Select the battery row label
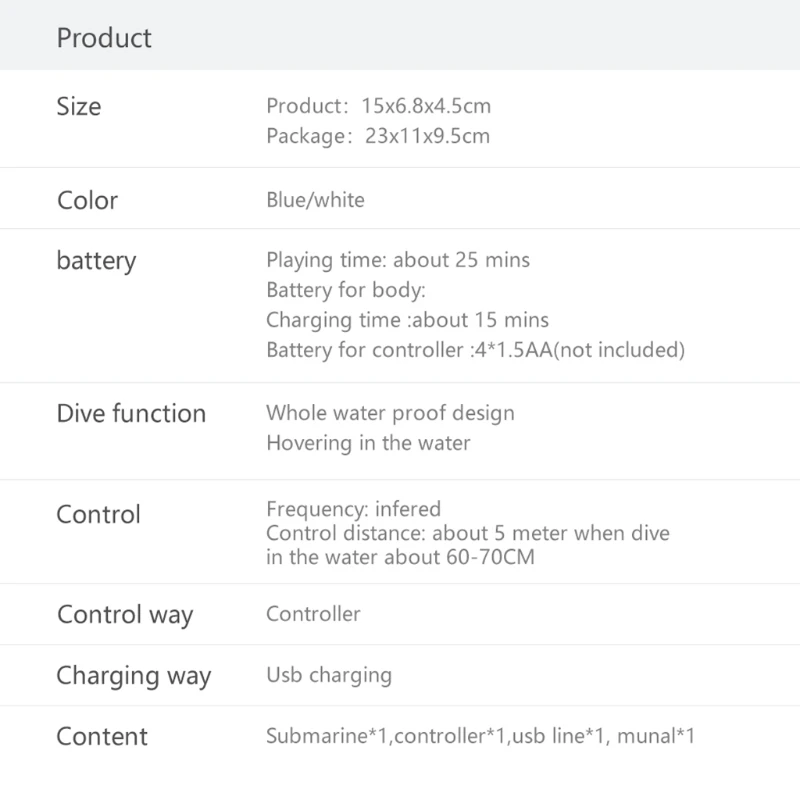The width and height of the screenshot is (800, 800). (96, 261)
